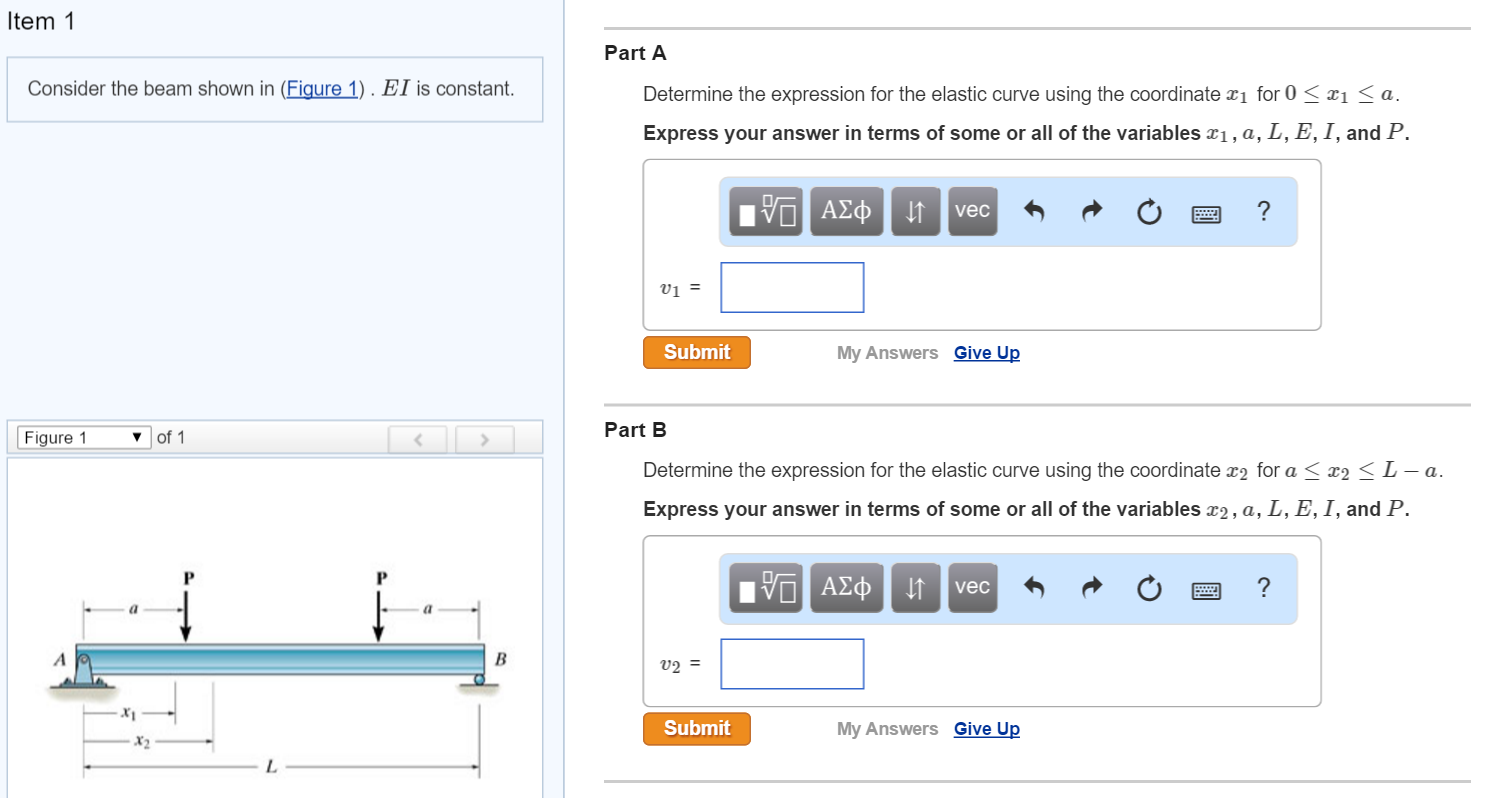Click the undo arrow in Part A toolbar
The width and height of the screenshot is (1498, 798).
click(1033, 210)
